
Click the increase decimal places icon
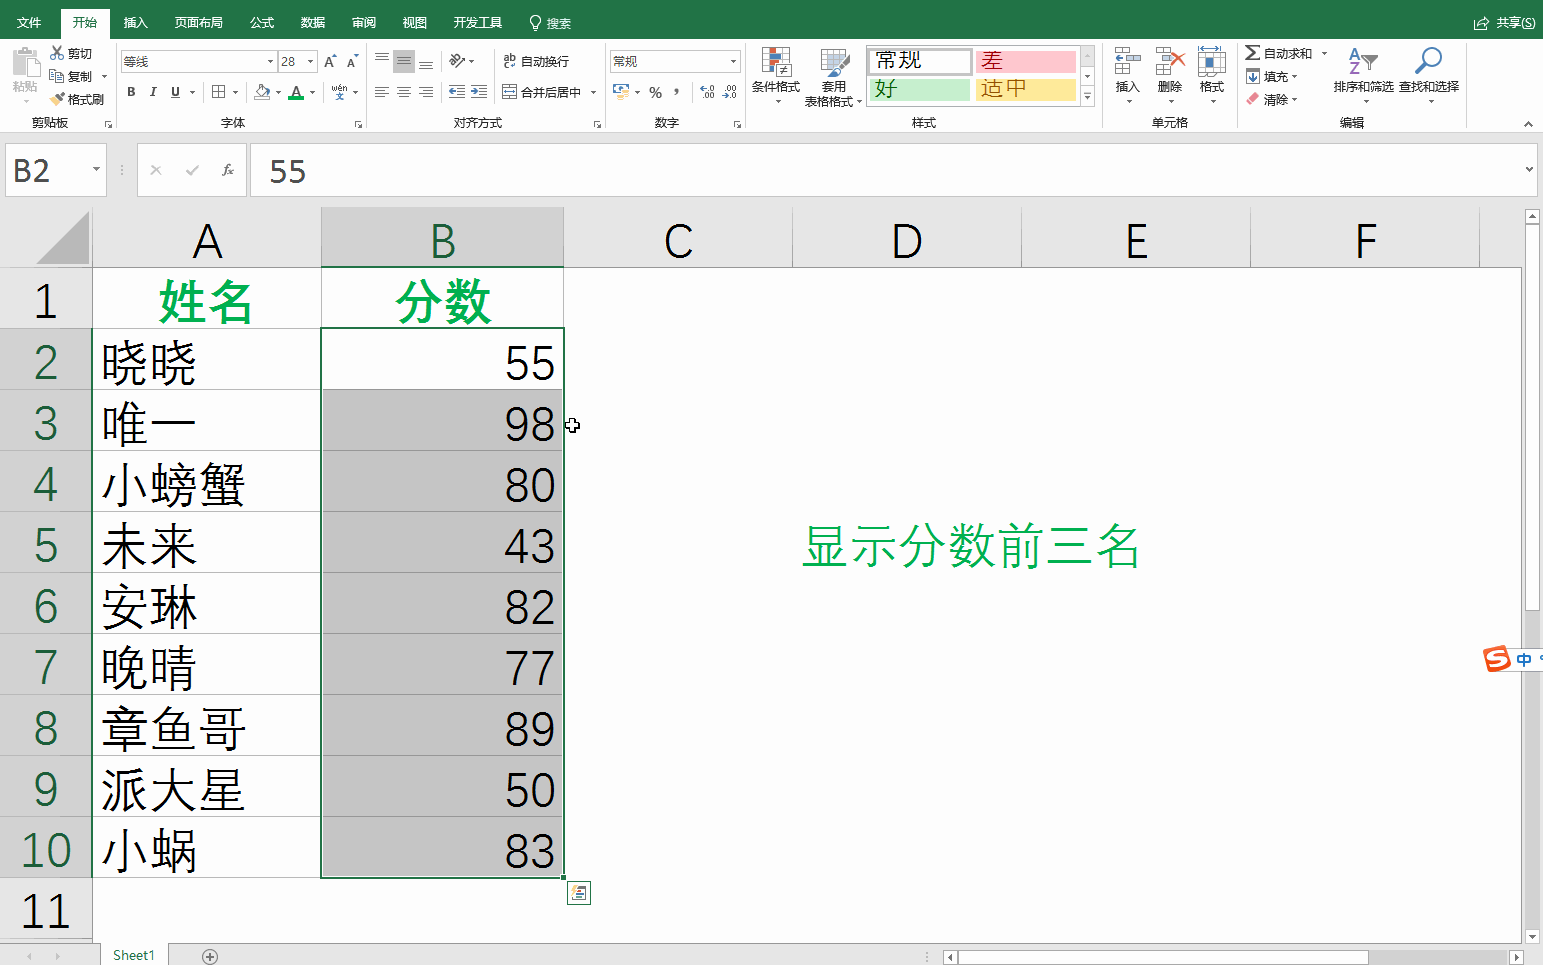pos(708,92)
